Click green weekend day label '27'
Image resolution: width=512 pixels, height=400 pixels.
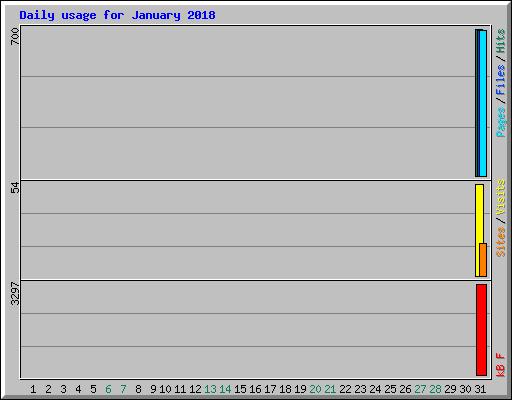click(x=420, y=389)
